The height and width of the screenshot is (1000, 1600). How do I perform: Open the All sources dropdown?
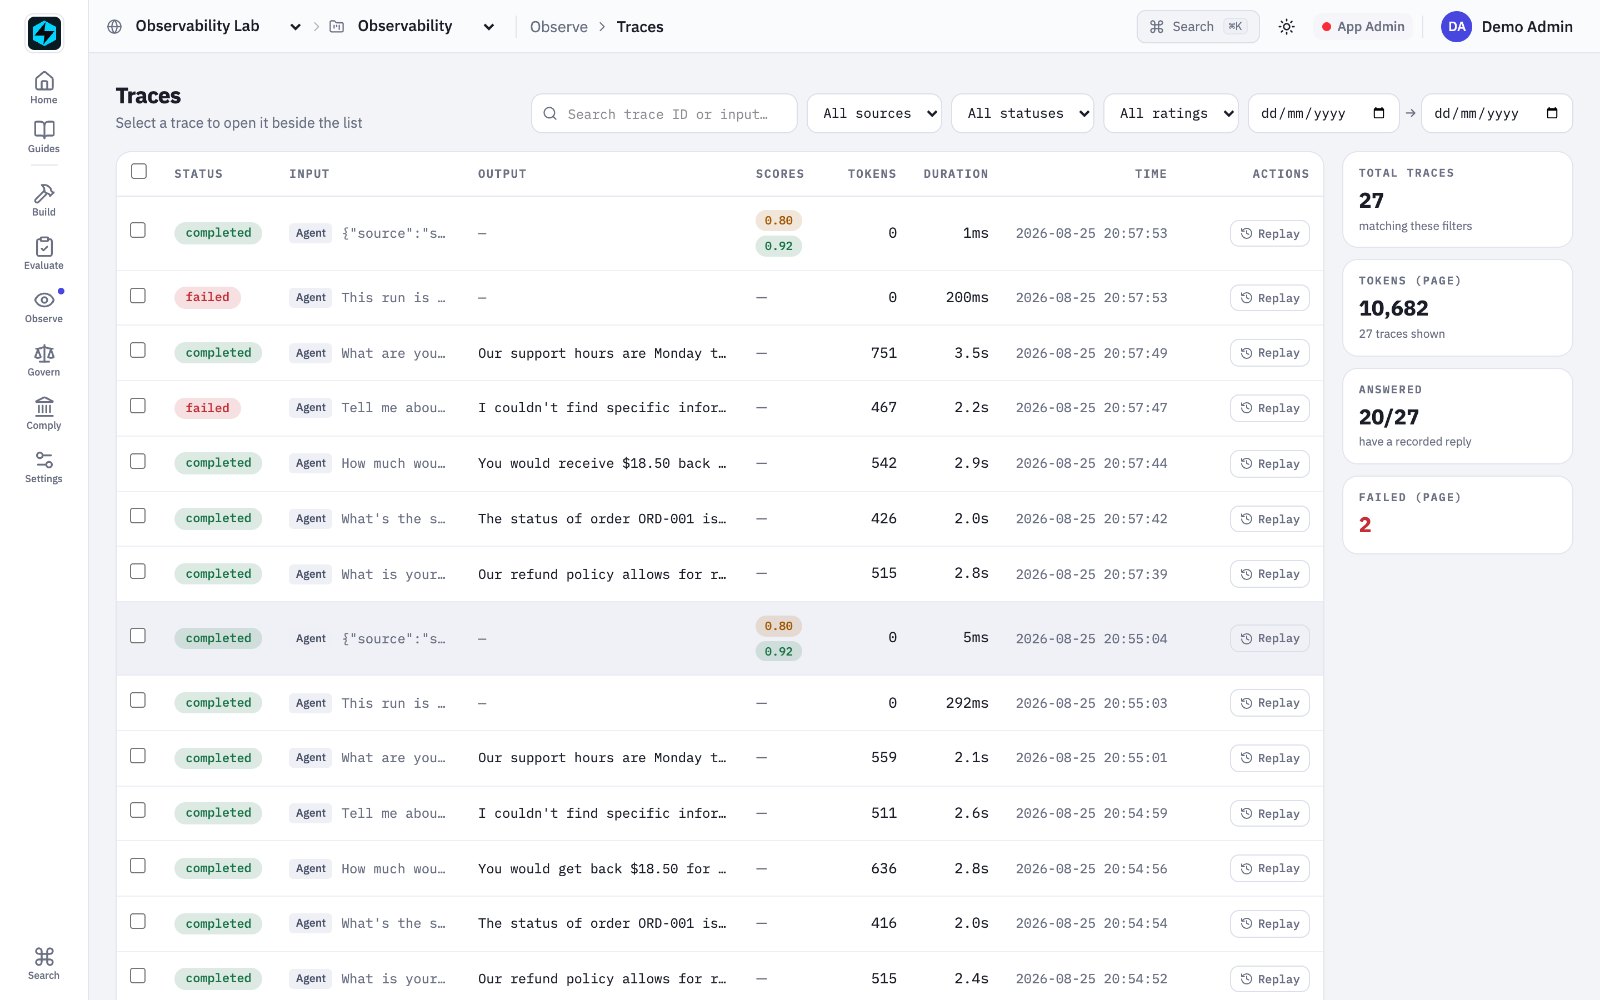click(874, 113)
